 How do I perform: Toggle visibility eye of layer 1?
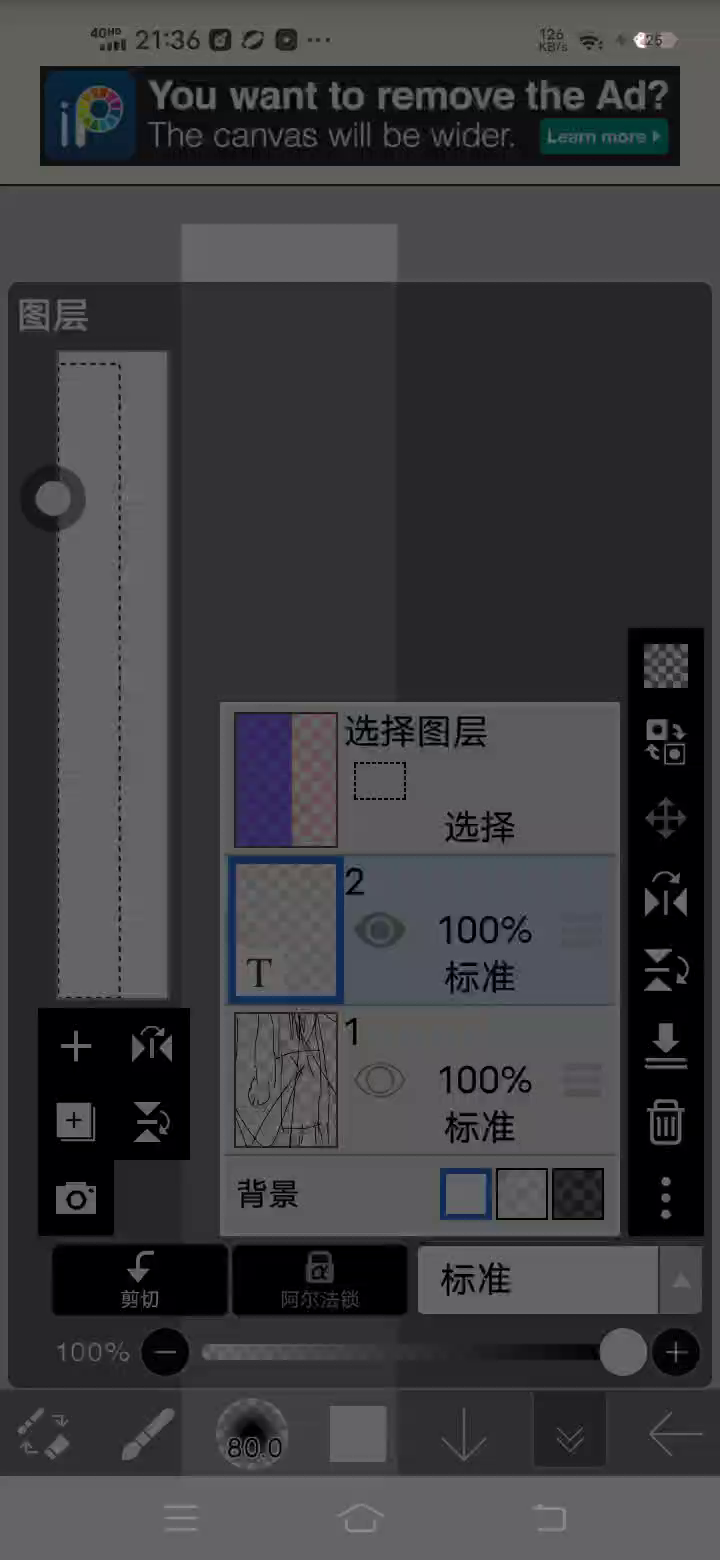click(380, 1080)
